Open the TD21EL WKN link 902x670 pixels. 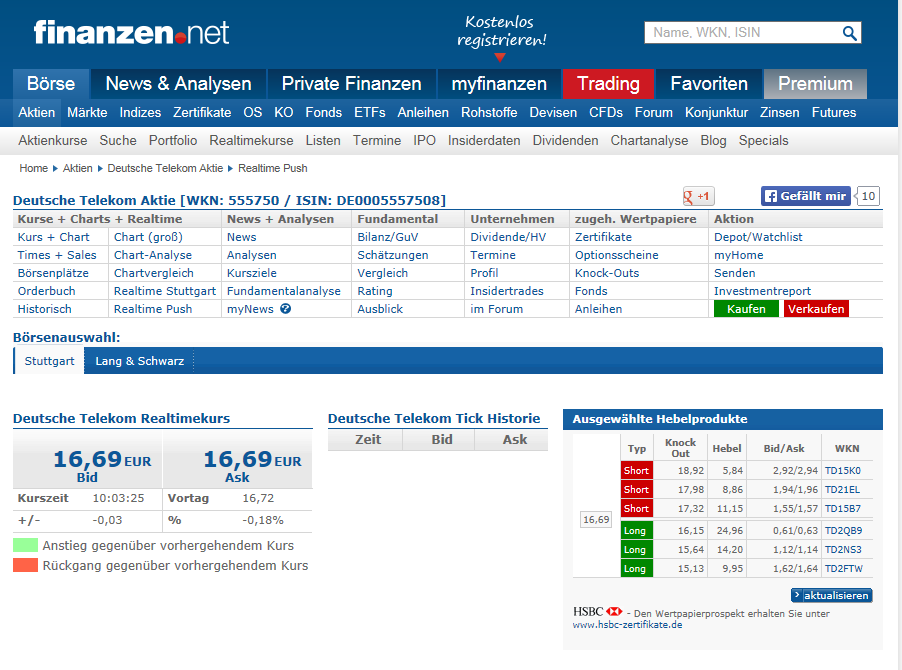point(842,489)
